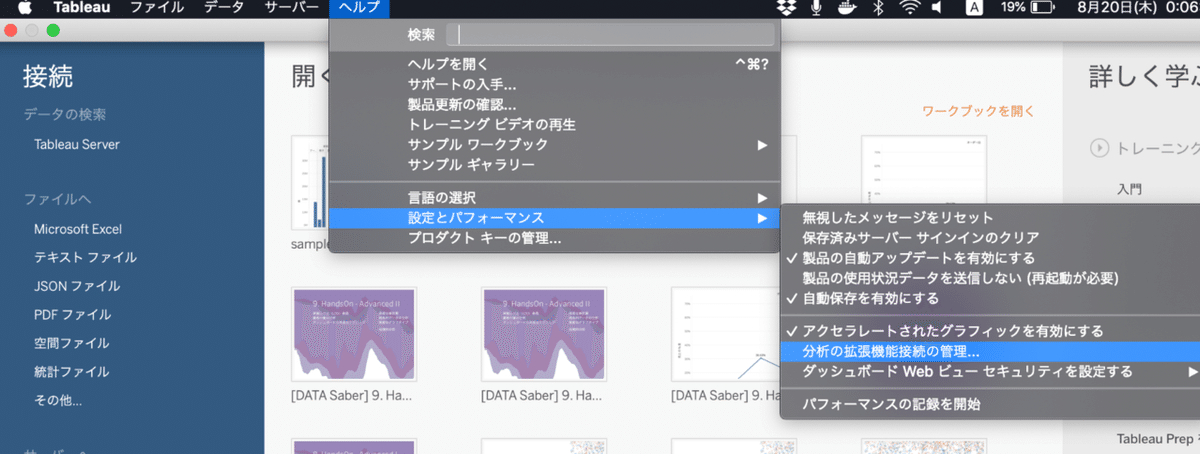Select ヘルプを開く

(x=554, y=64)
